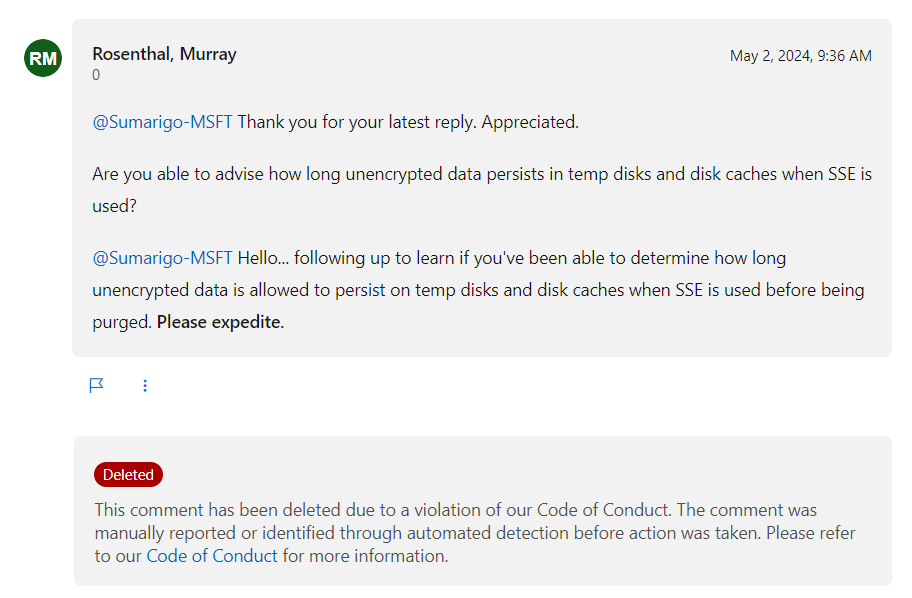Viewport: 912px width, 598px height.
Task: Open first @Sumarigo-MSFT mention before 'Thank you'
Action: tap(162, 122)
